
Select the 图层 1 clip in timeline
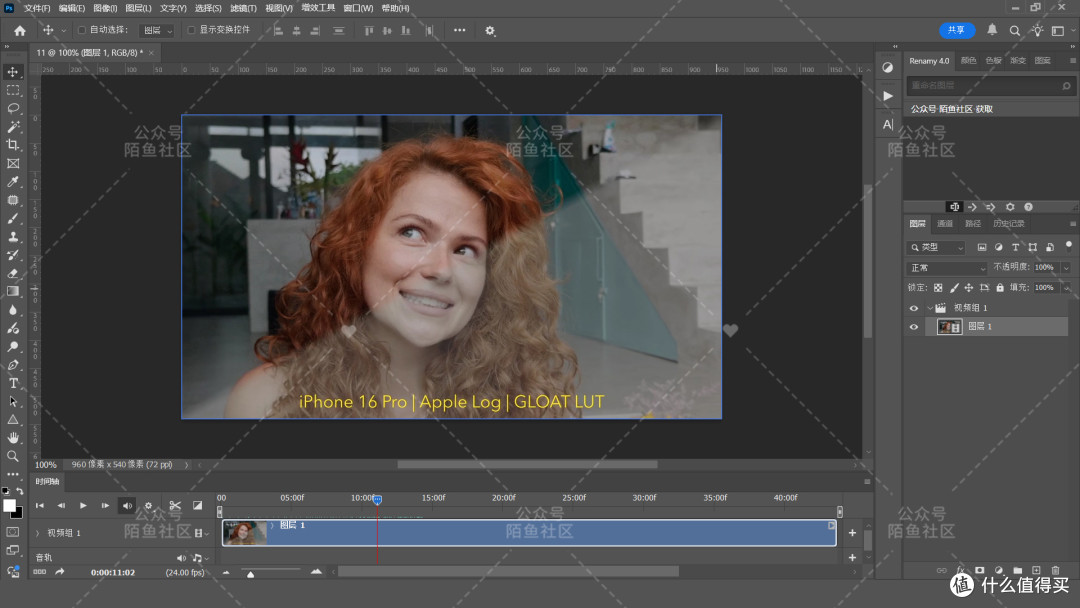(529, 533)
